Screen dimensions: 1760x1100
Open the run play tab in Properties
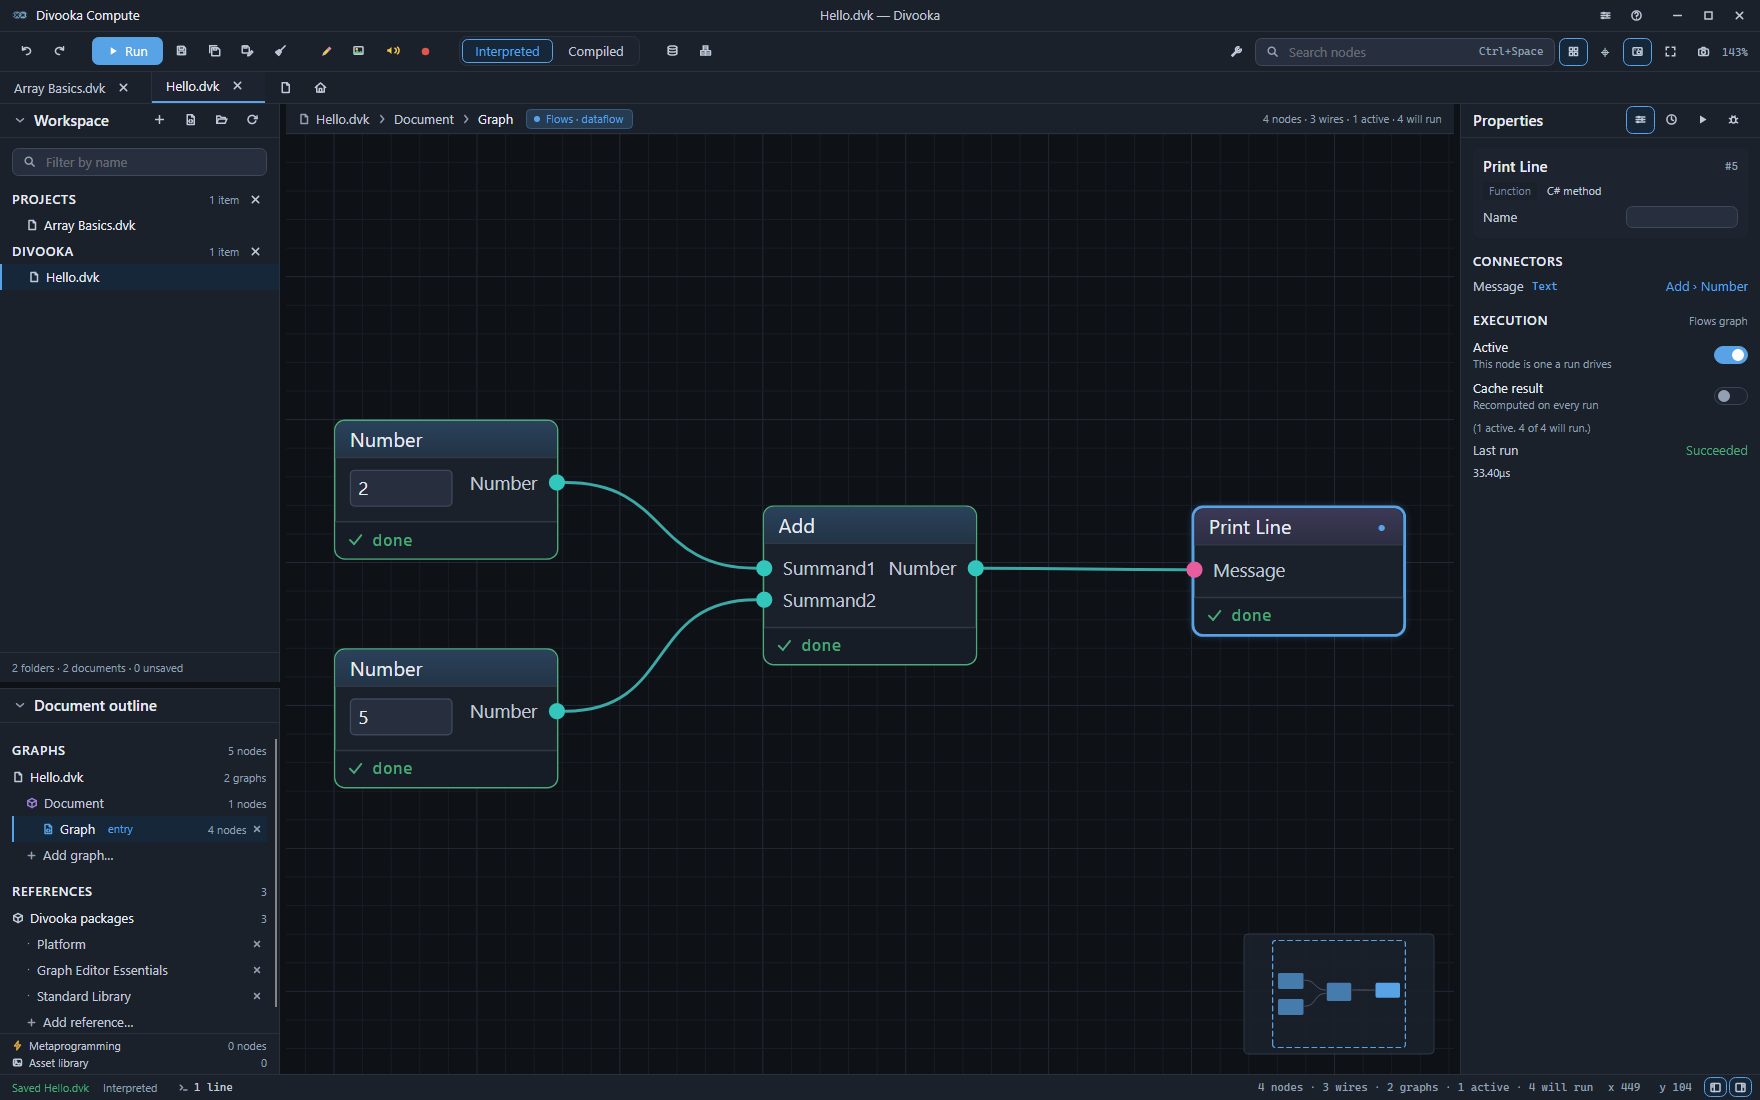1702,120
